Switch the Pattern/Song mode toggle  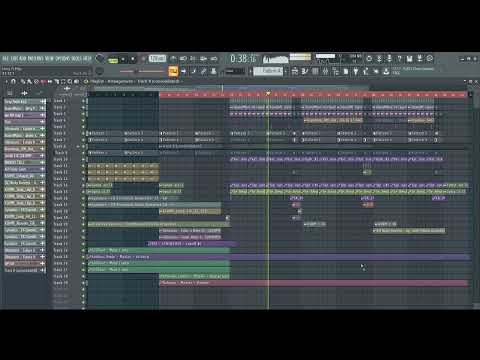(x=113, y=60)
